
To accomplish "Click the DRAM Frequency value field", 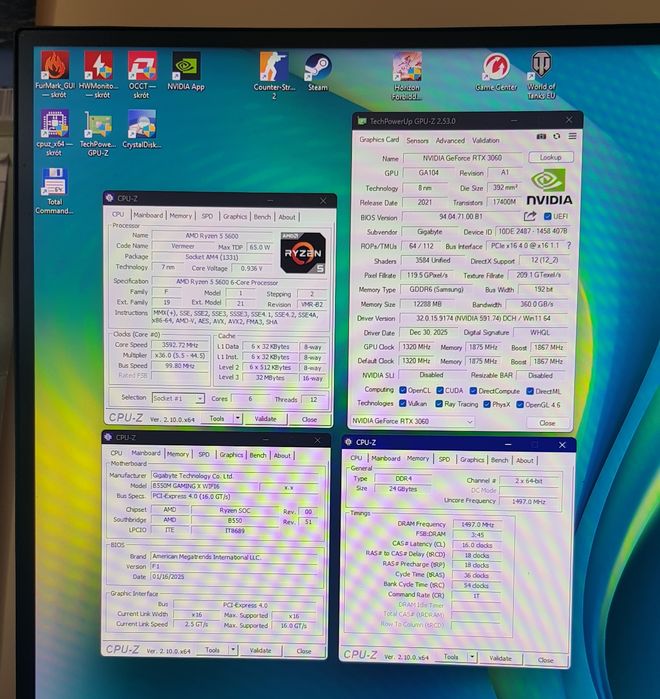I will 476,525.
